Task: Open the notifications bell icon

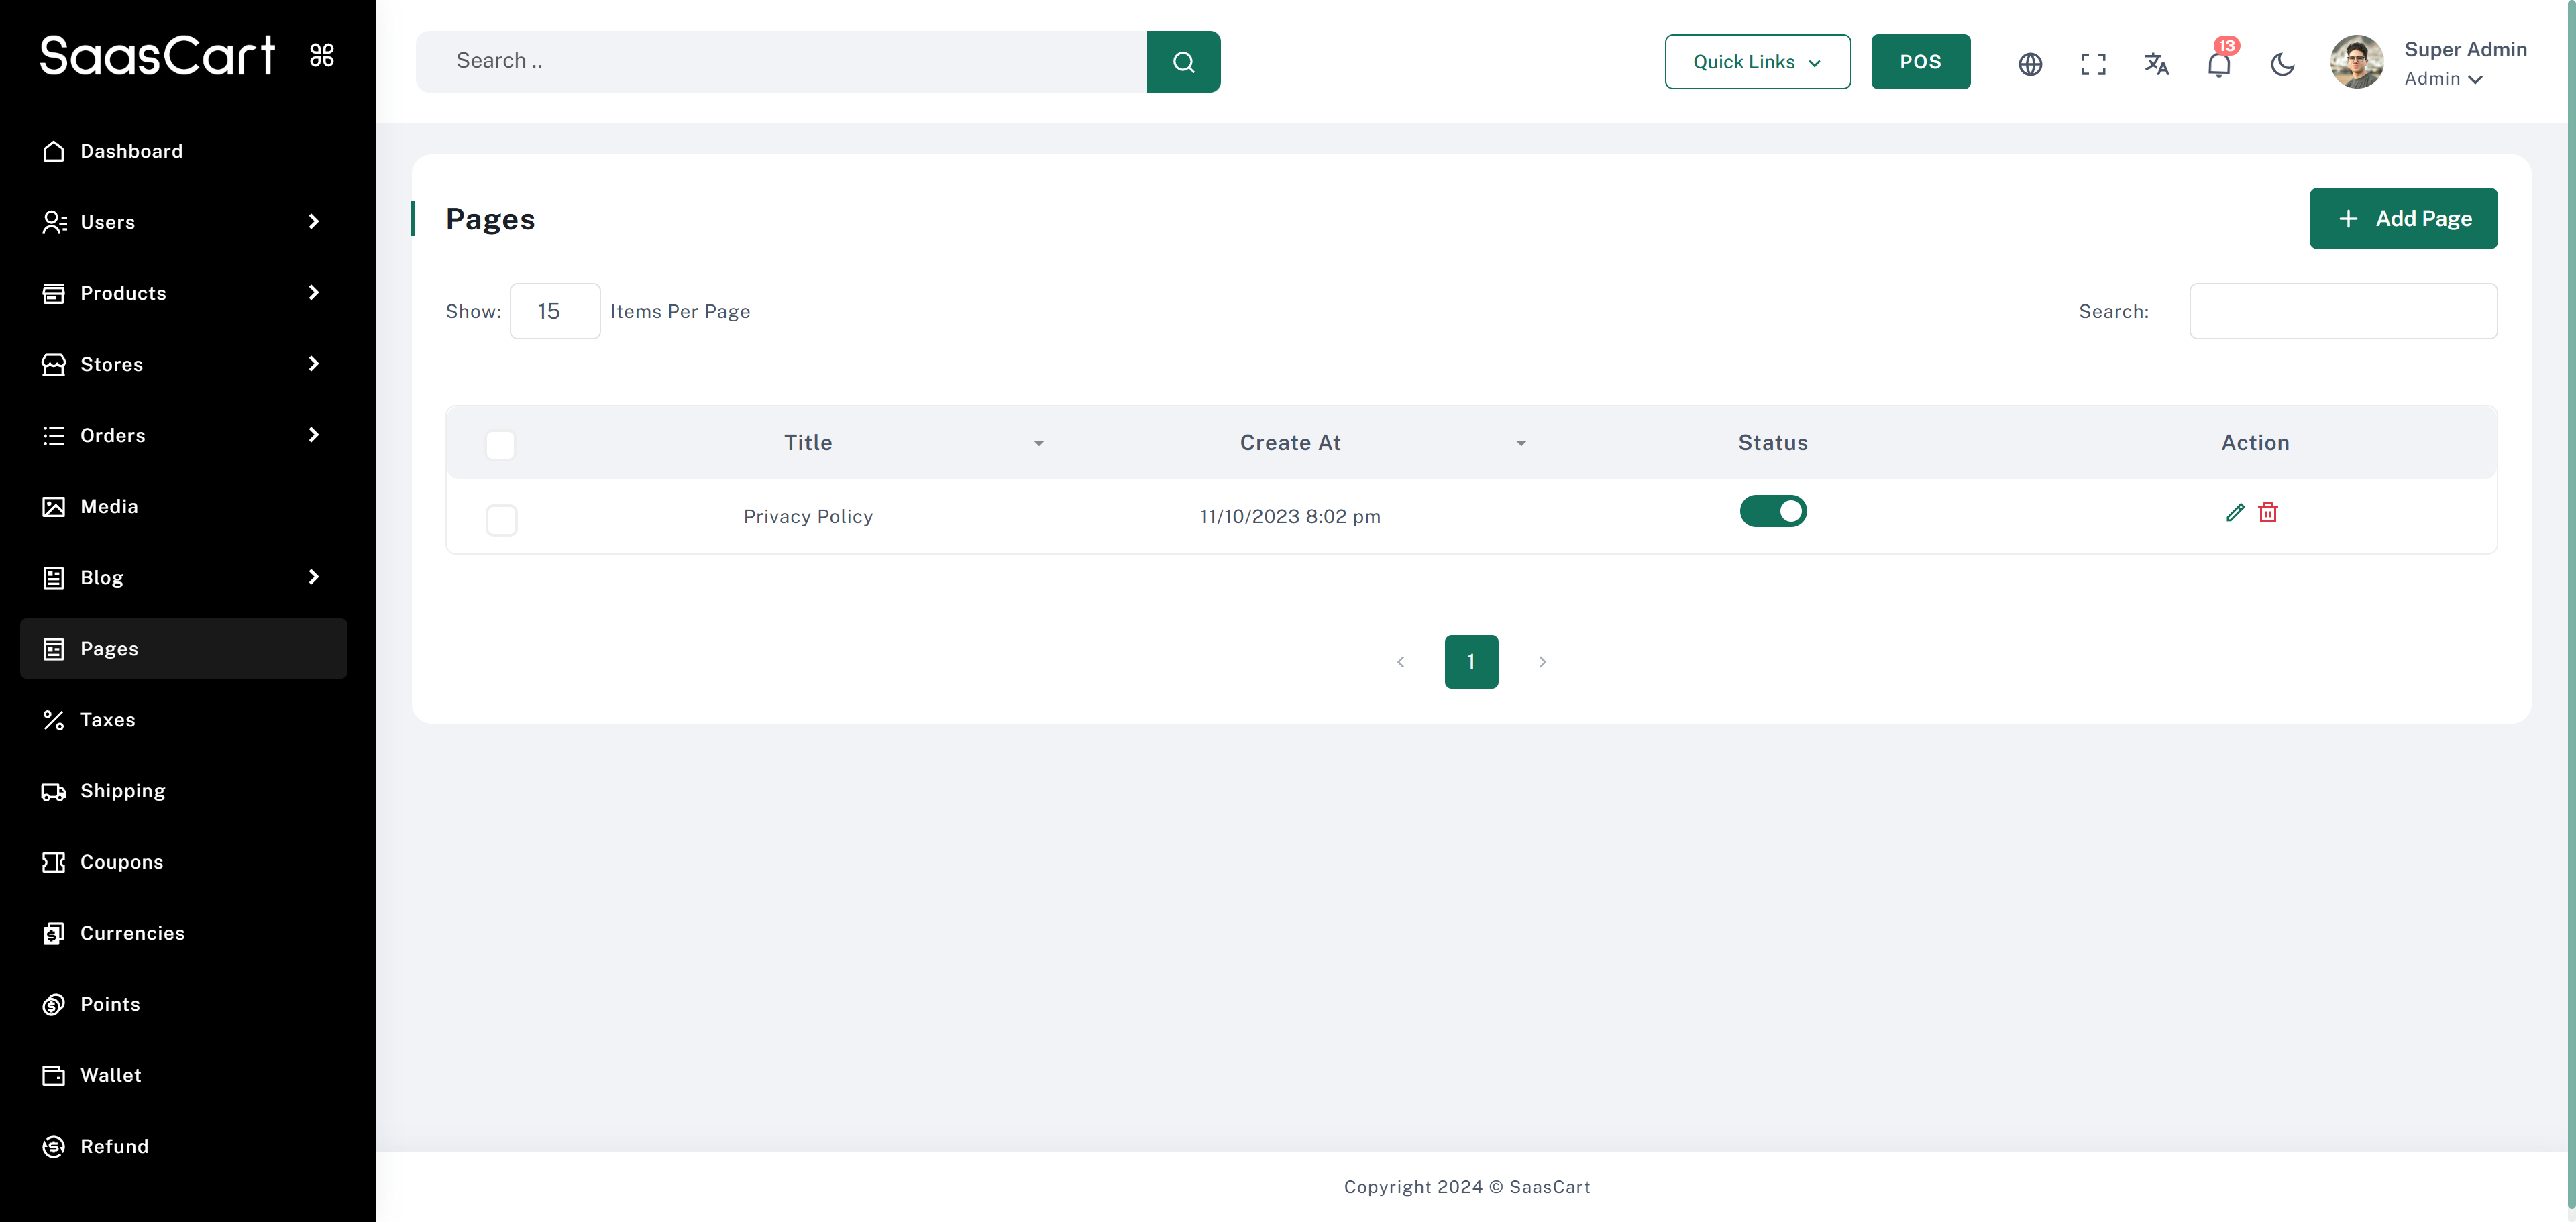Action: (2218, 64)
